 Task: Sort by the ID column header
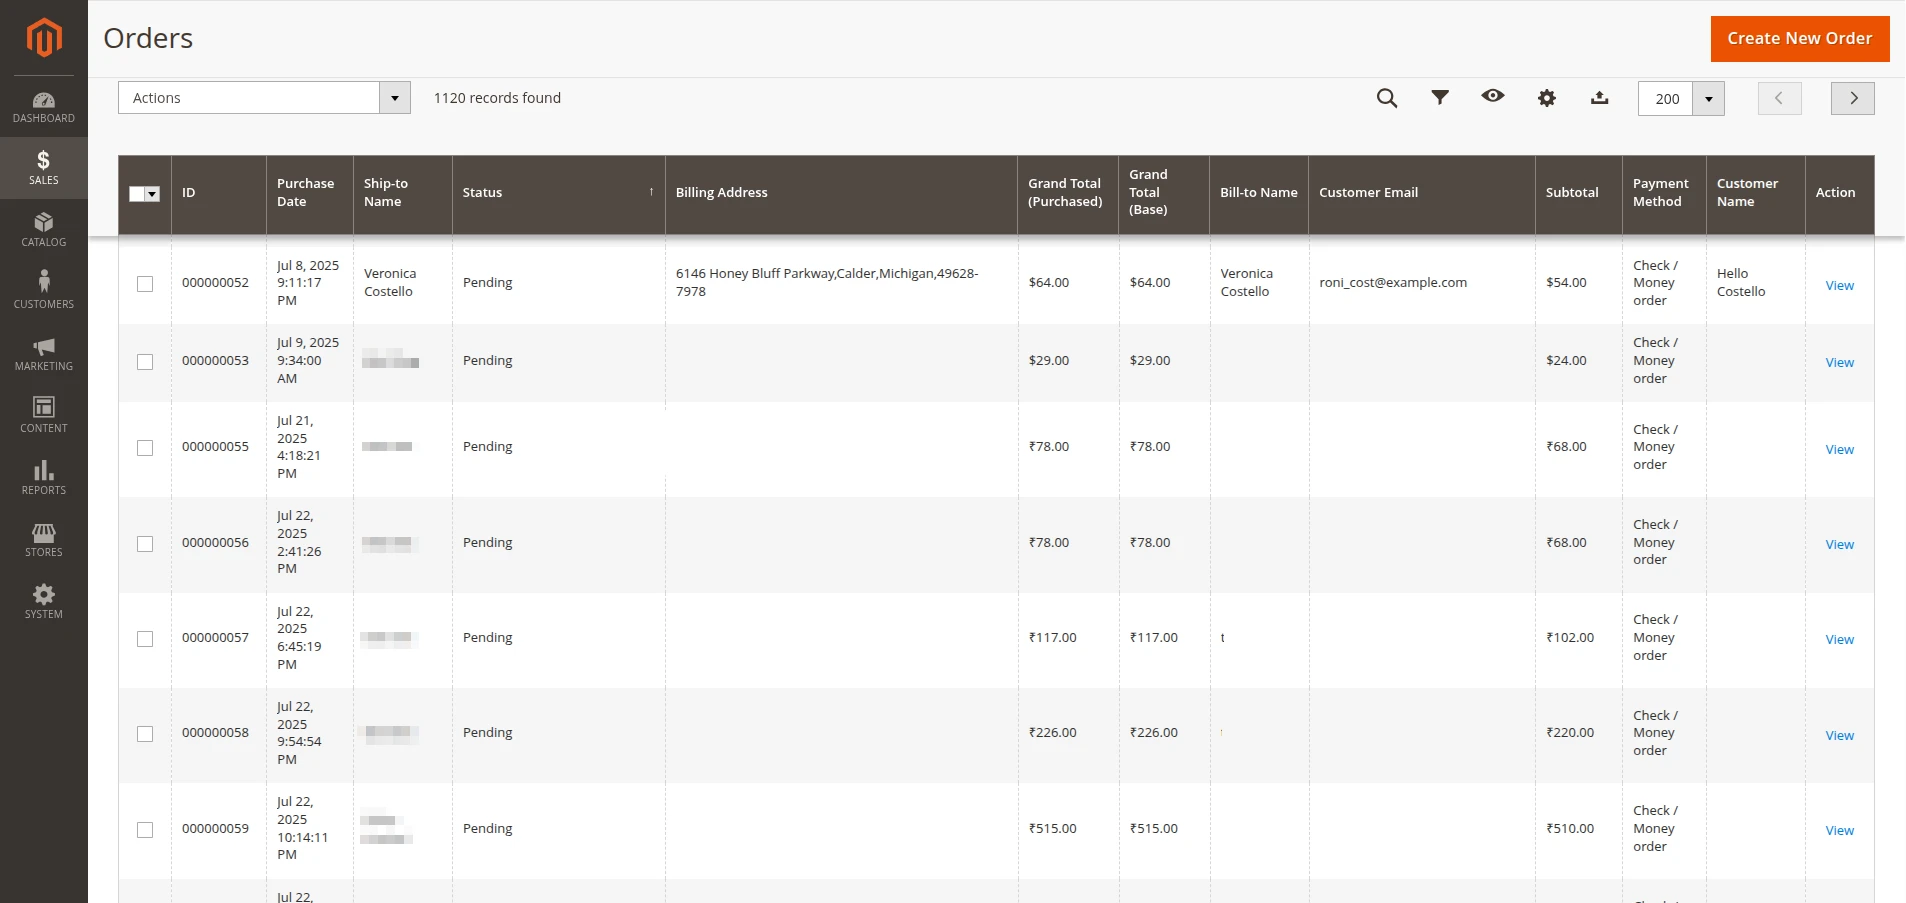218,193
